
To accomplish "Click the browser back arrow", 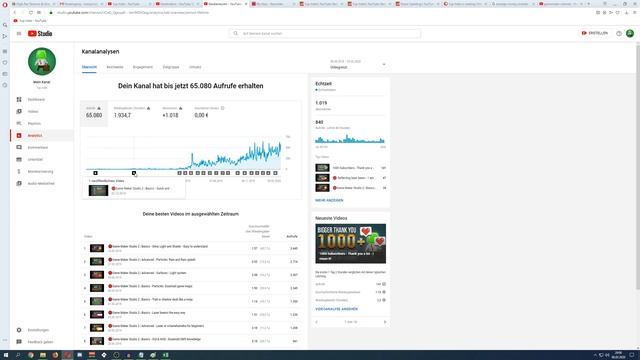I will point(15,13).
